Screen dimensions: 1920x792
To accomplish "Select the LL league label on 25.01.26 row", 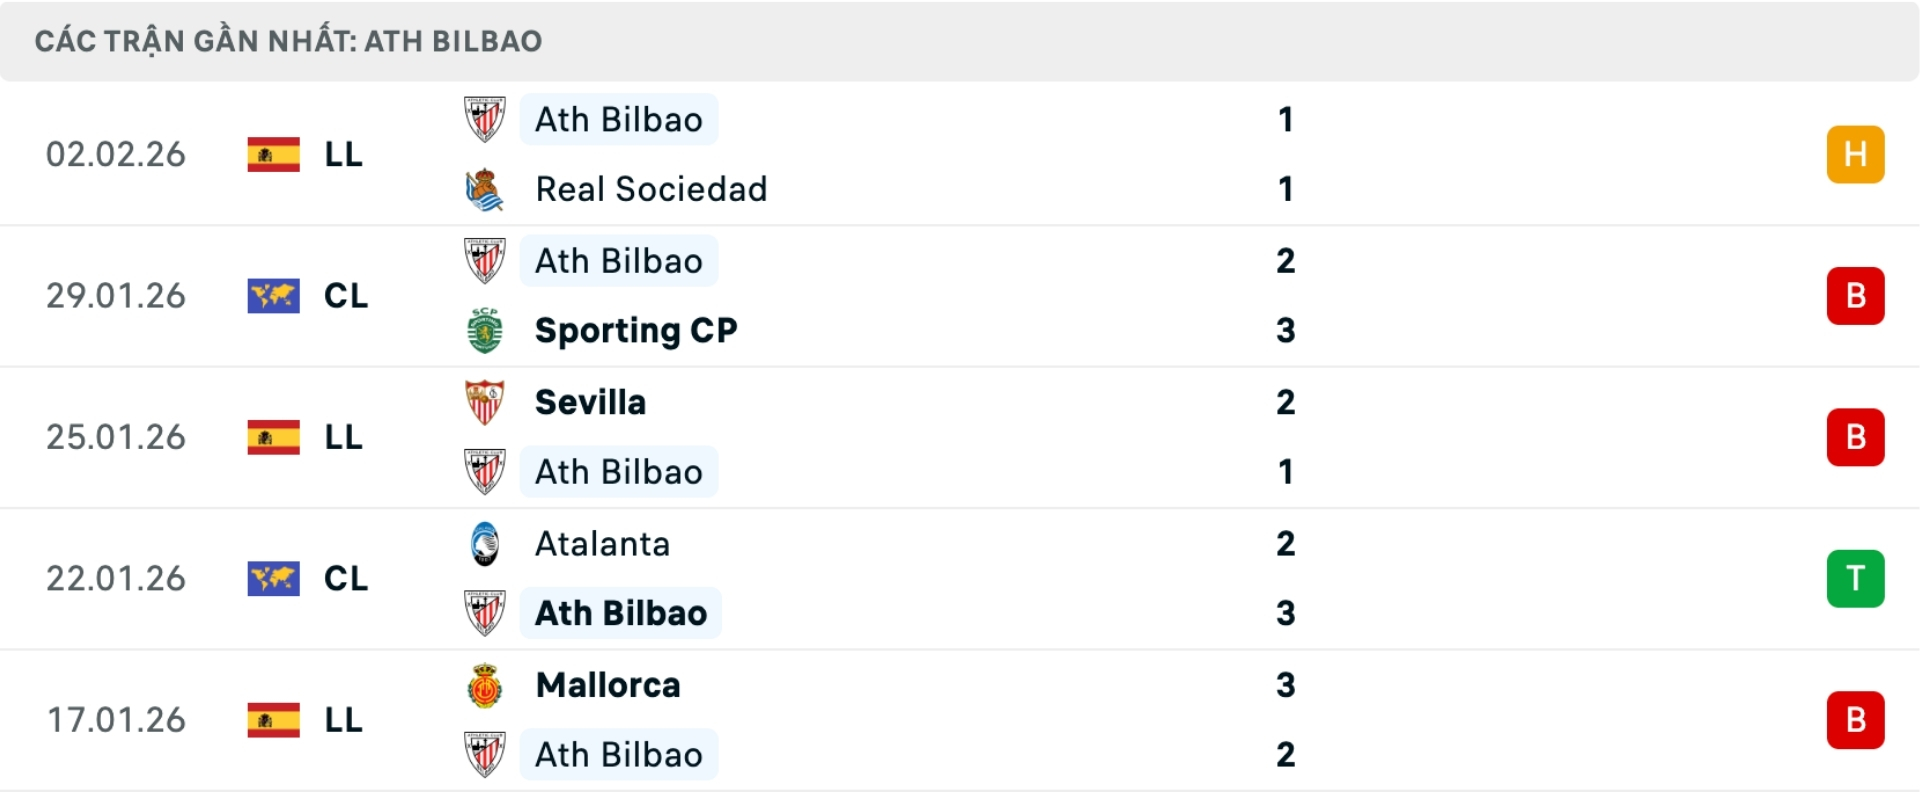I will tap(343, 437).
